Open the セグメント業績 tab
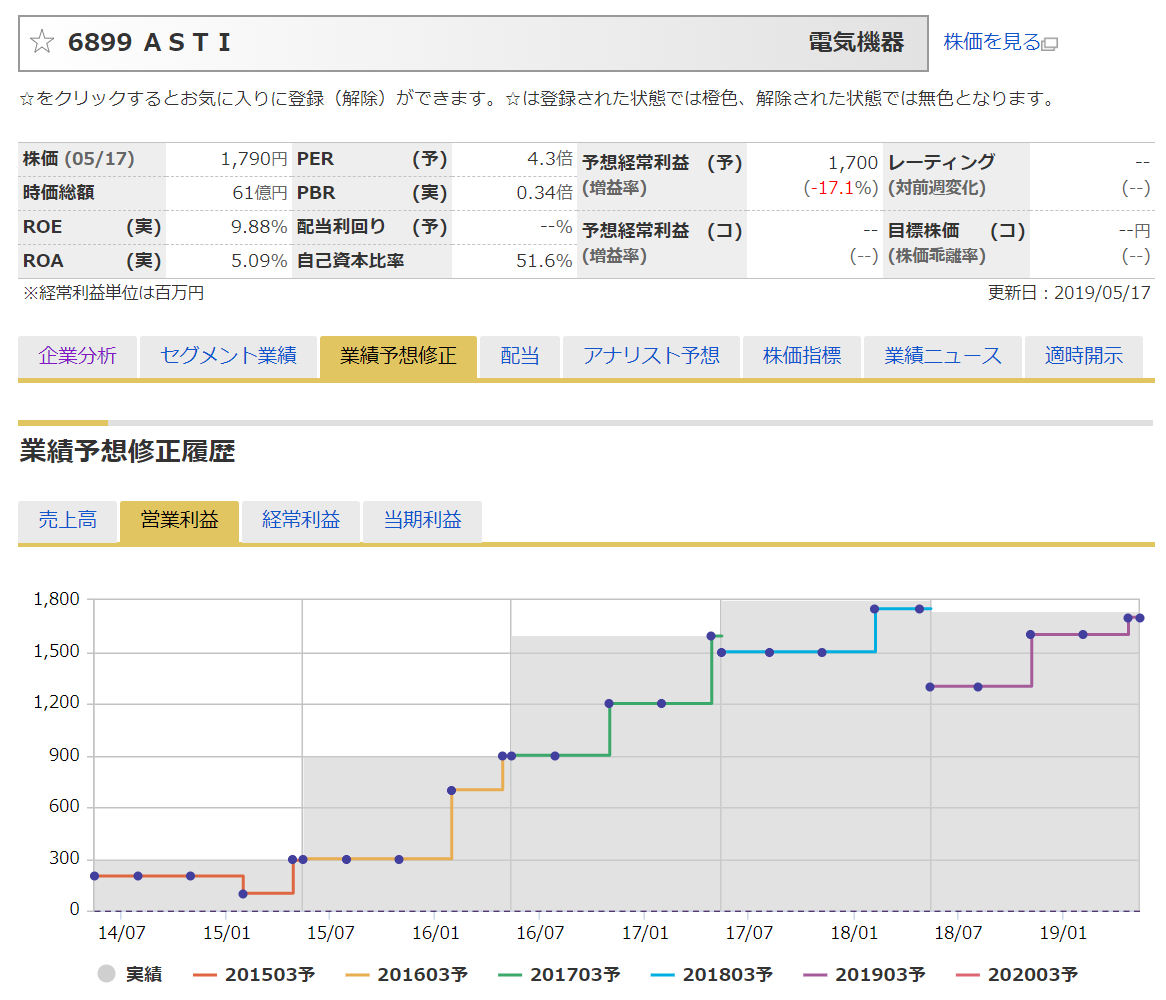This screenshot has width=1166, height=1000. (228, 356)
